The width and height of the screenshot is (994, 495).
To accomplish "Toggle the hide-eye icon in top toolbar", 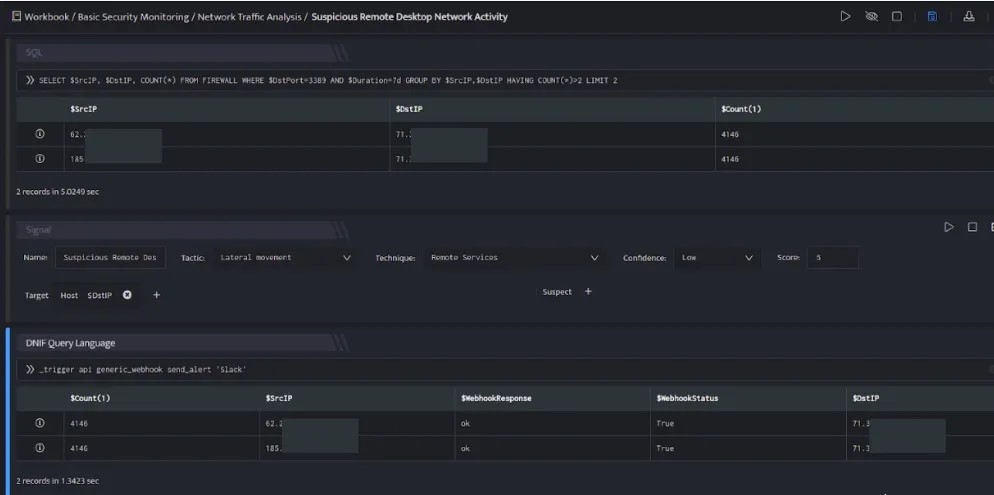I will (872, 16).
